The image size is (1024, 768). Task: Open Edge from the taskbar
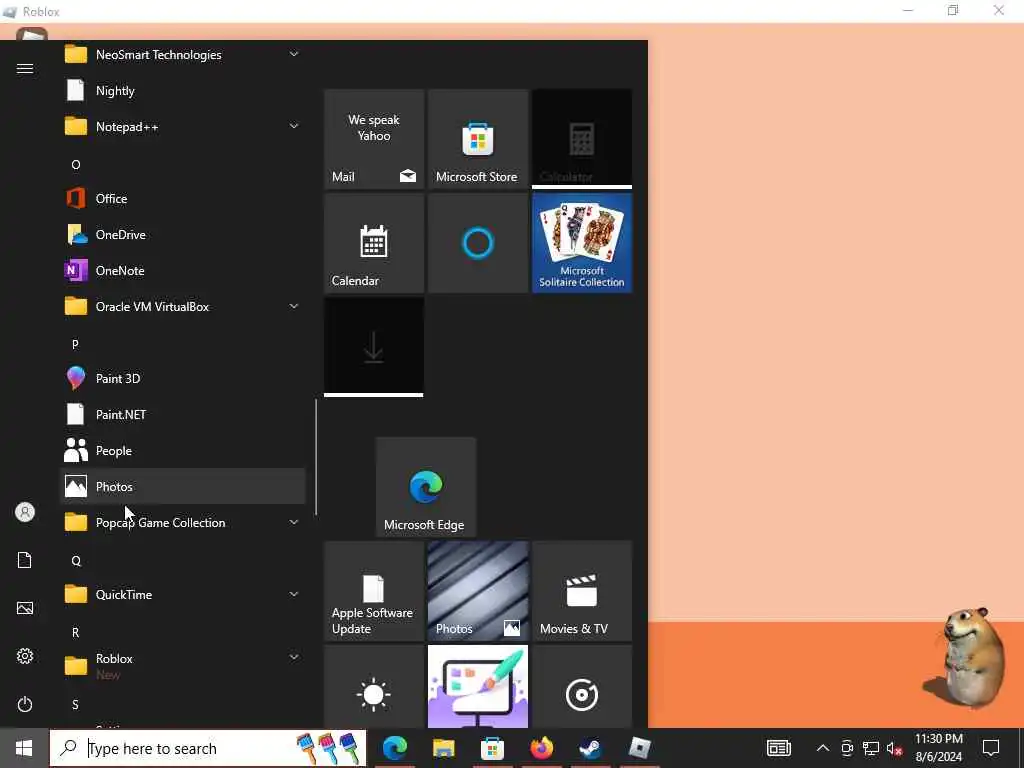point(395,748)
